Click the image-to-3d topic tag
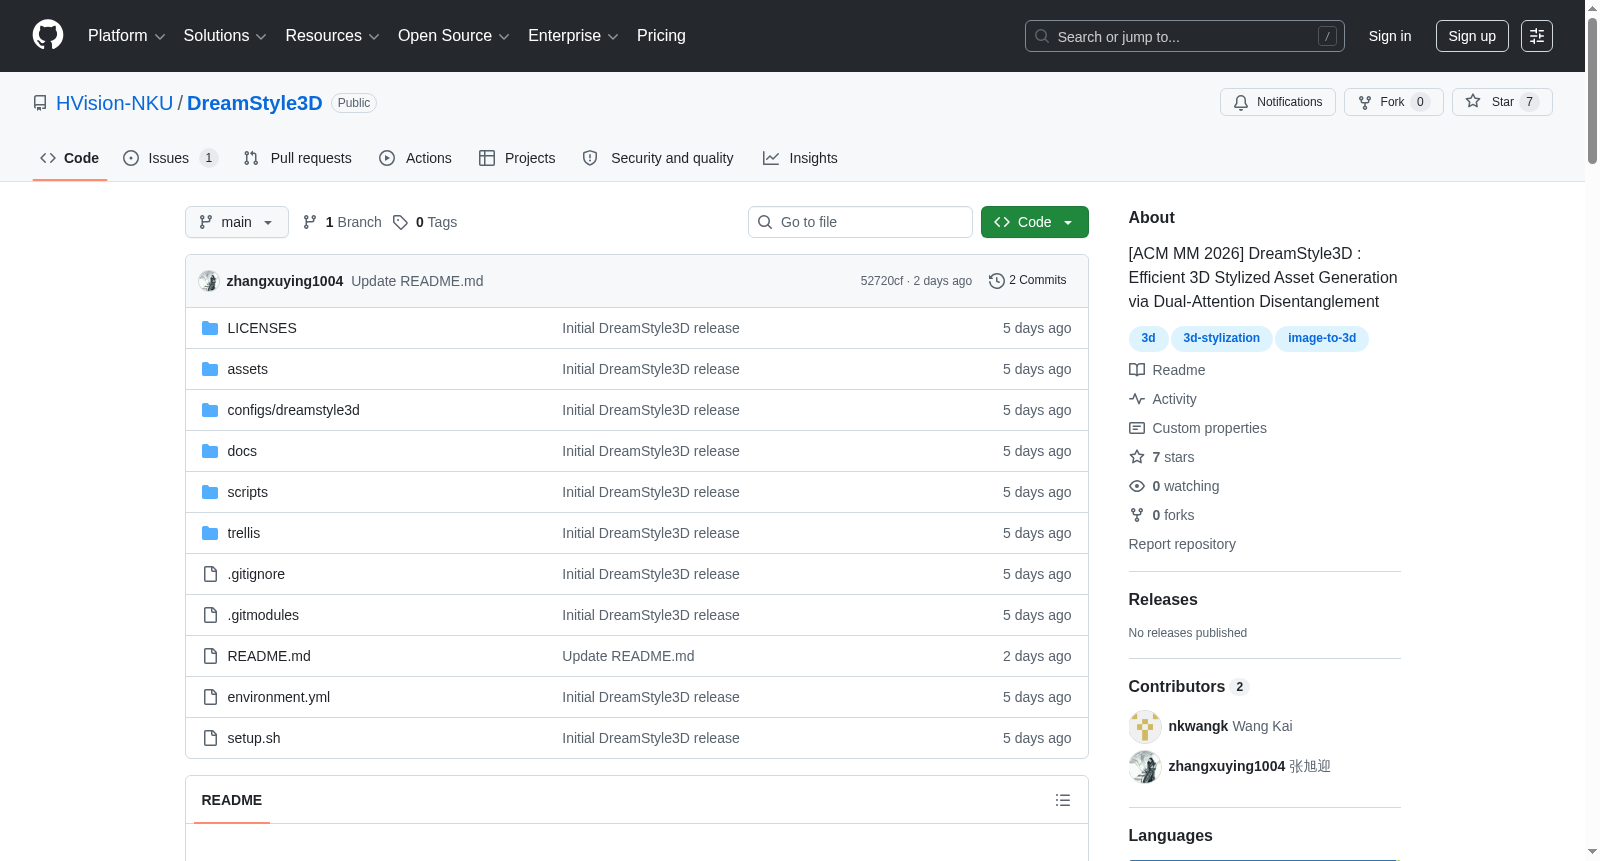1600x861 pixels. 1322,339
